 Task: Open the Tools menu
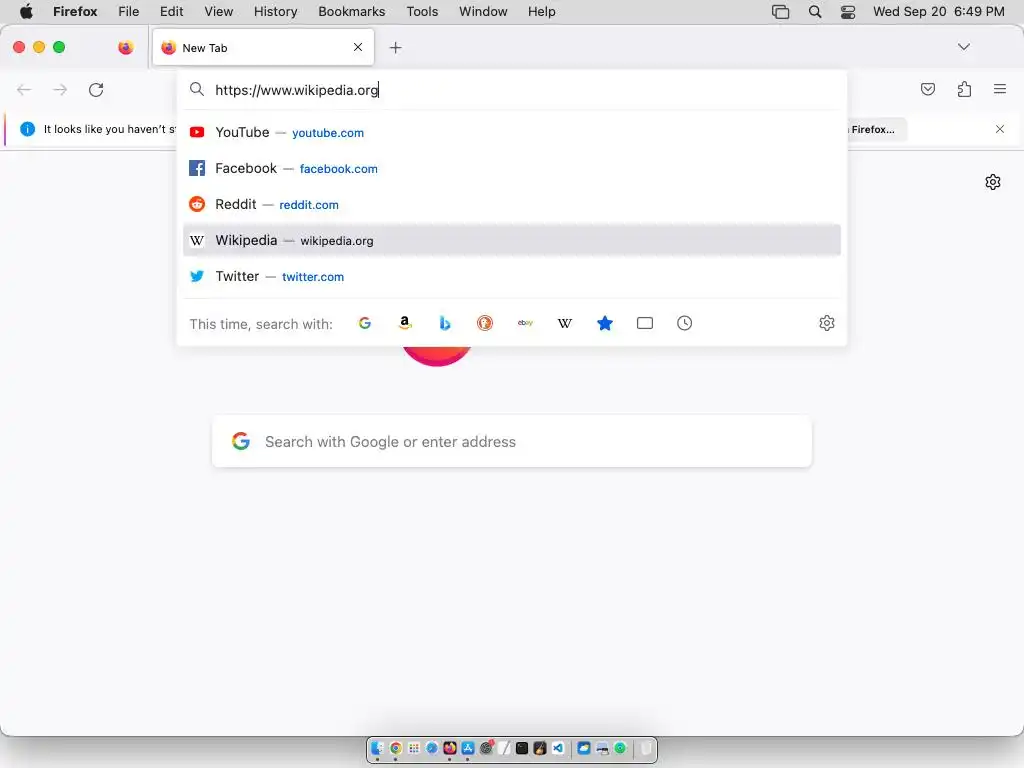423,12
